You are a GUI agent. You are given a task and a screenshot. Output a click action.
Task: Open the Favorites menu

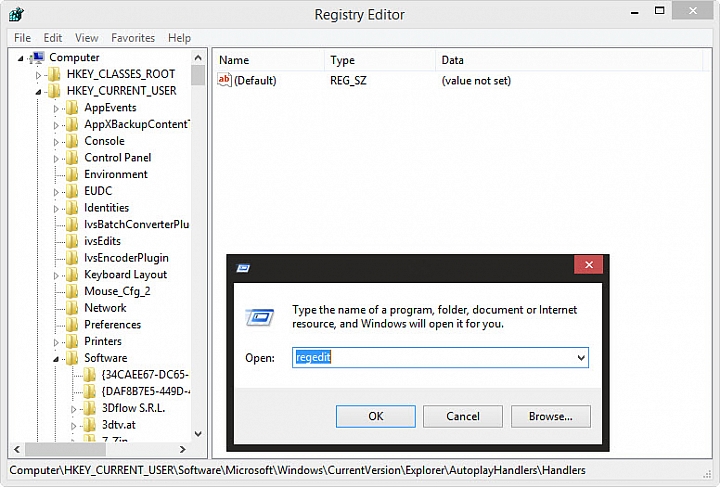click(133, 38)
